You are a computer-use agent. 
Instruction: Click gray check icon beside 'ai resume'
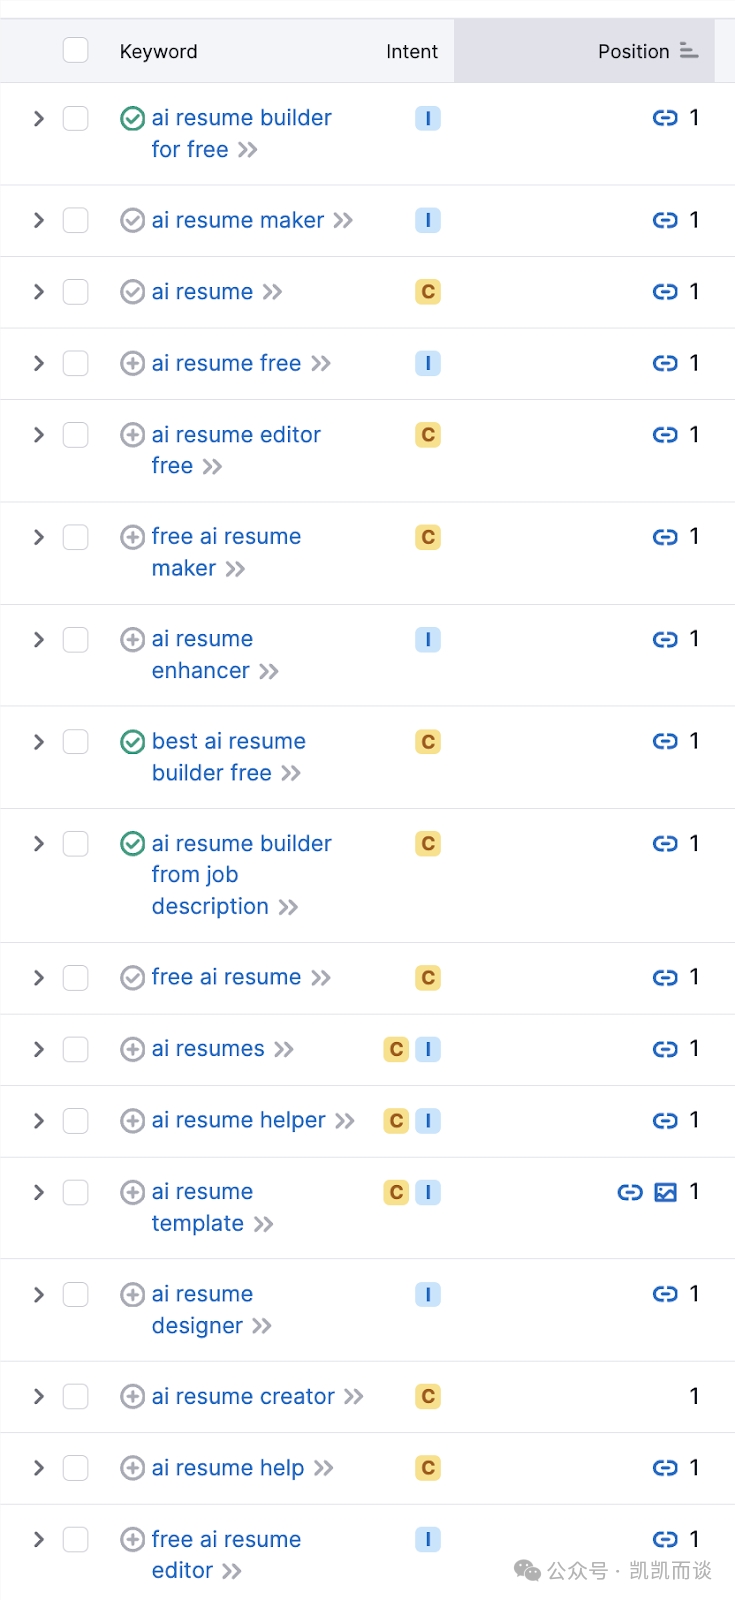point(132,292)
